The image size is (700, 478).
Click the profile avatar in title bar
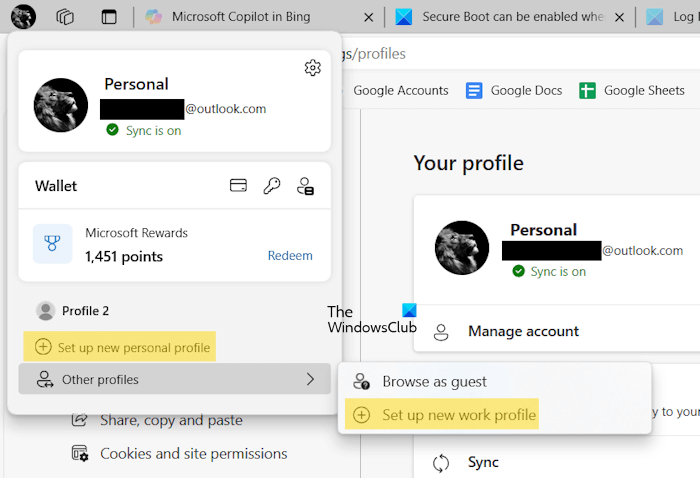[x=23, y=16]
